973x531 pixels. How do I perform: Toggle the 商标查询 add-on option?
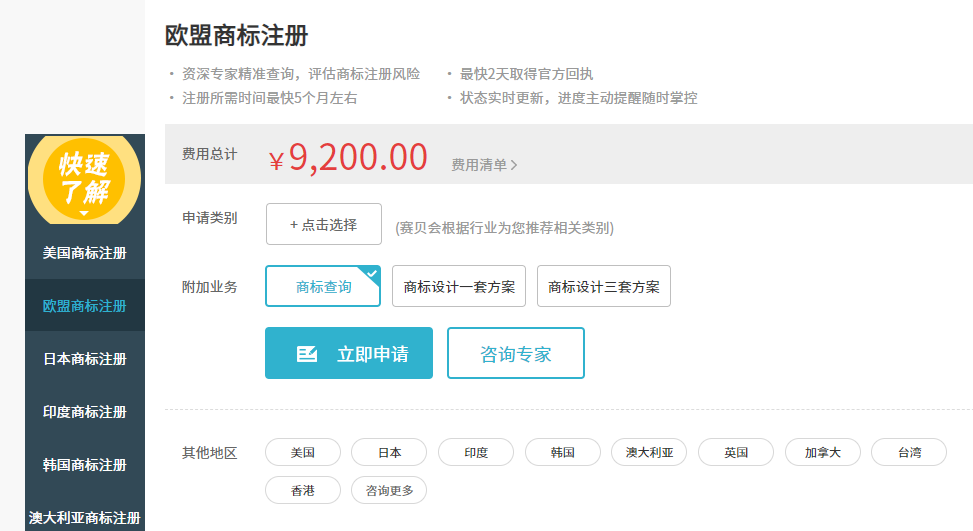click(x=323, y=286)
